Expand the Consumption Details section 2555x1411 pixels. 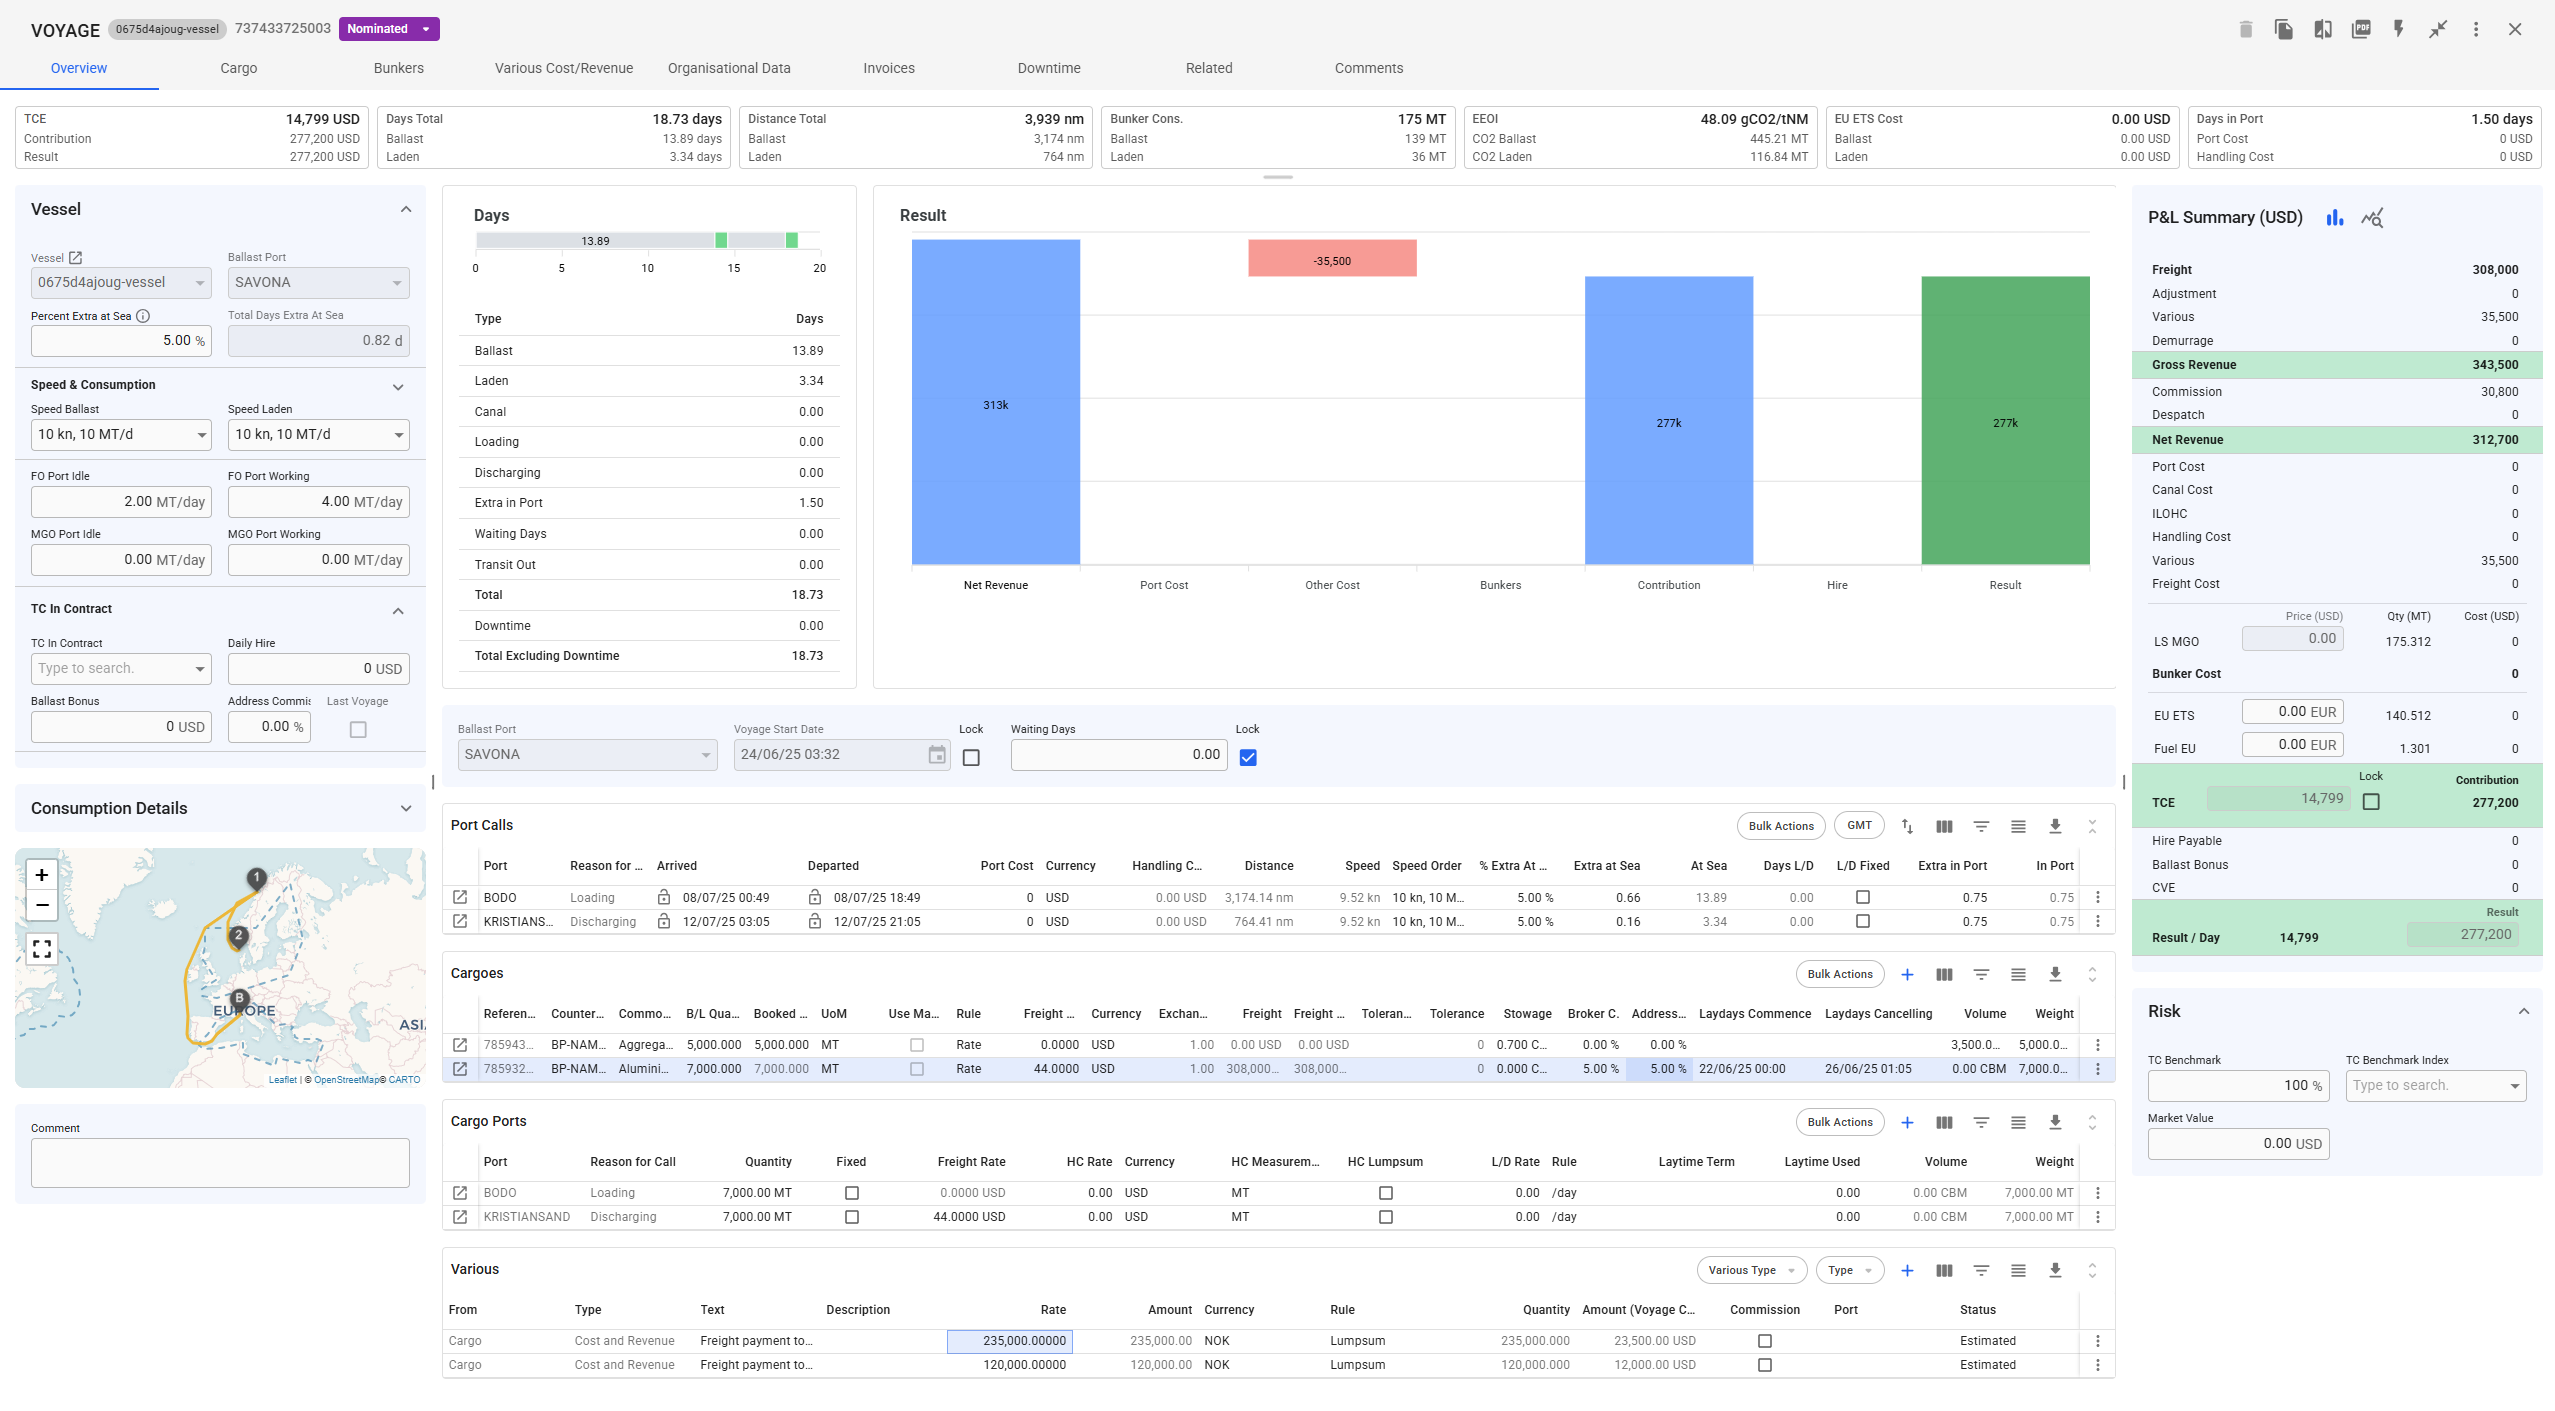[405, 808]
